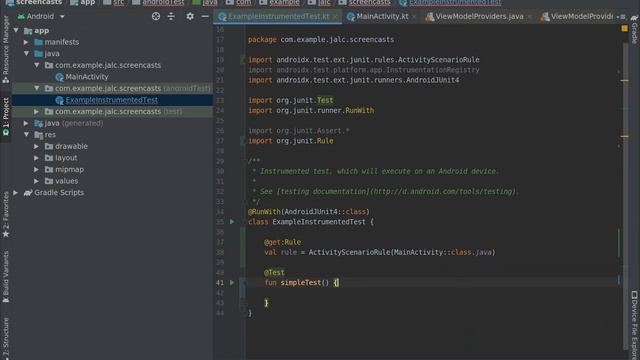Image resolution: width=640 pixels, height=360 pixels.
Task: Expand the mipmap folder
Action: tap(37, 169)
